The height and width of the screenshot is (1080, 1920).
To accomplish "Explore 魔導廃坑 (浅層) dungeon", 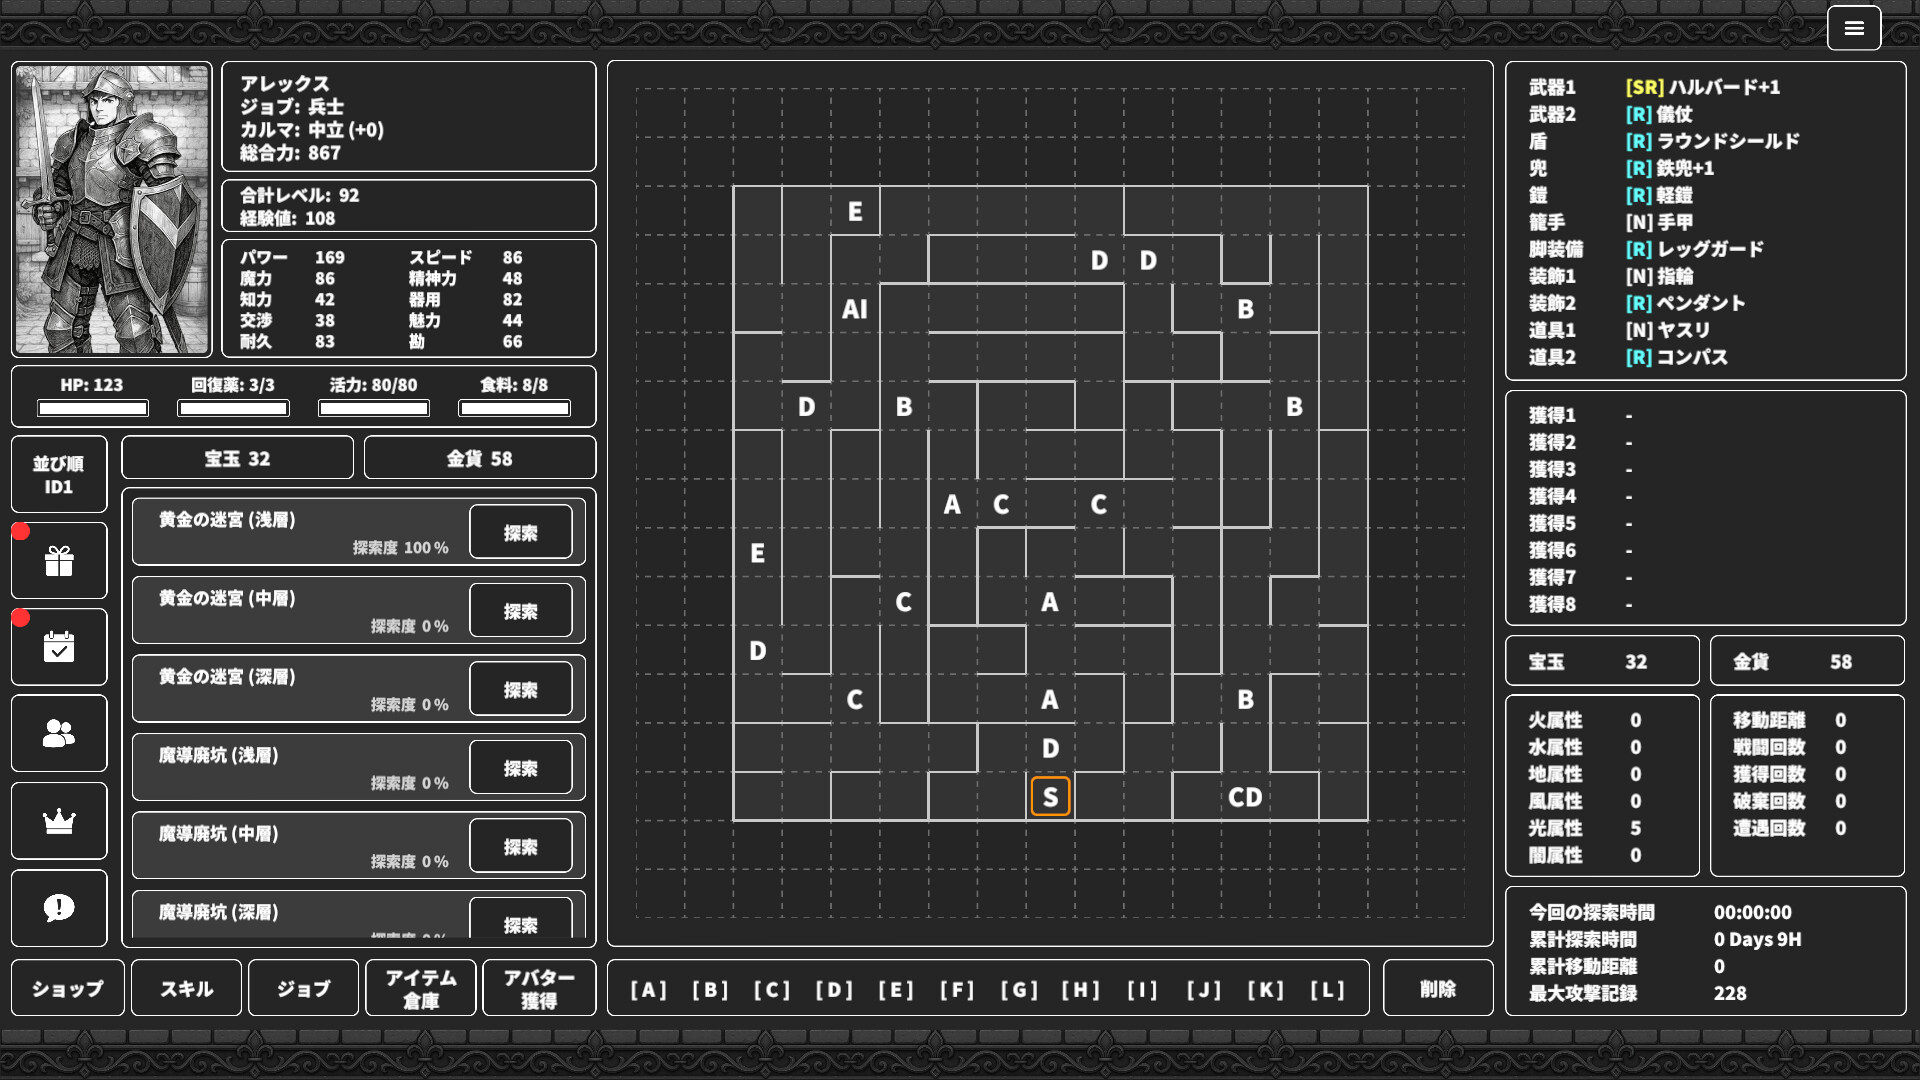I will (x=521, y=768).
